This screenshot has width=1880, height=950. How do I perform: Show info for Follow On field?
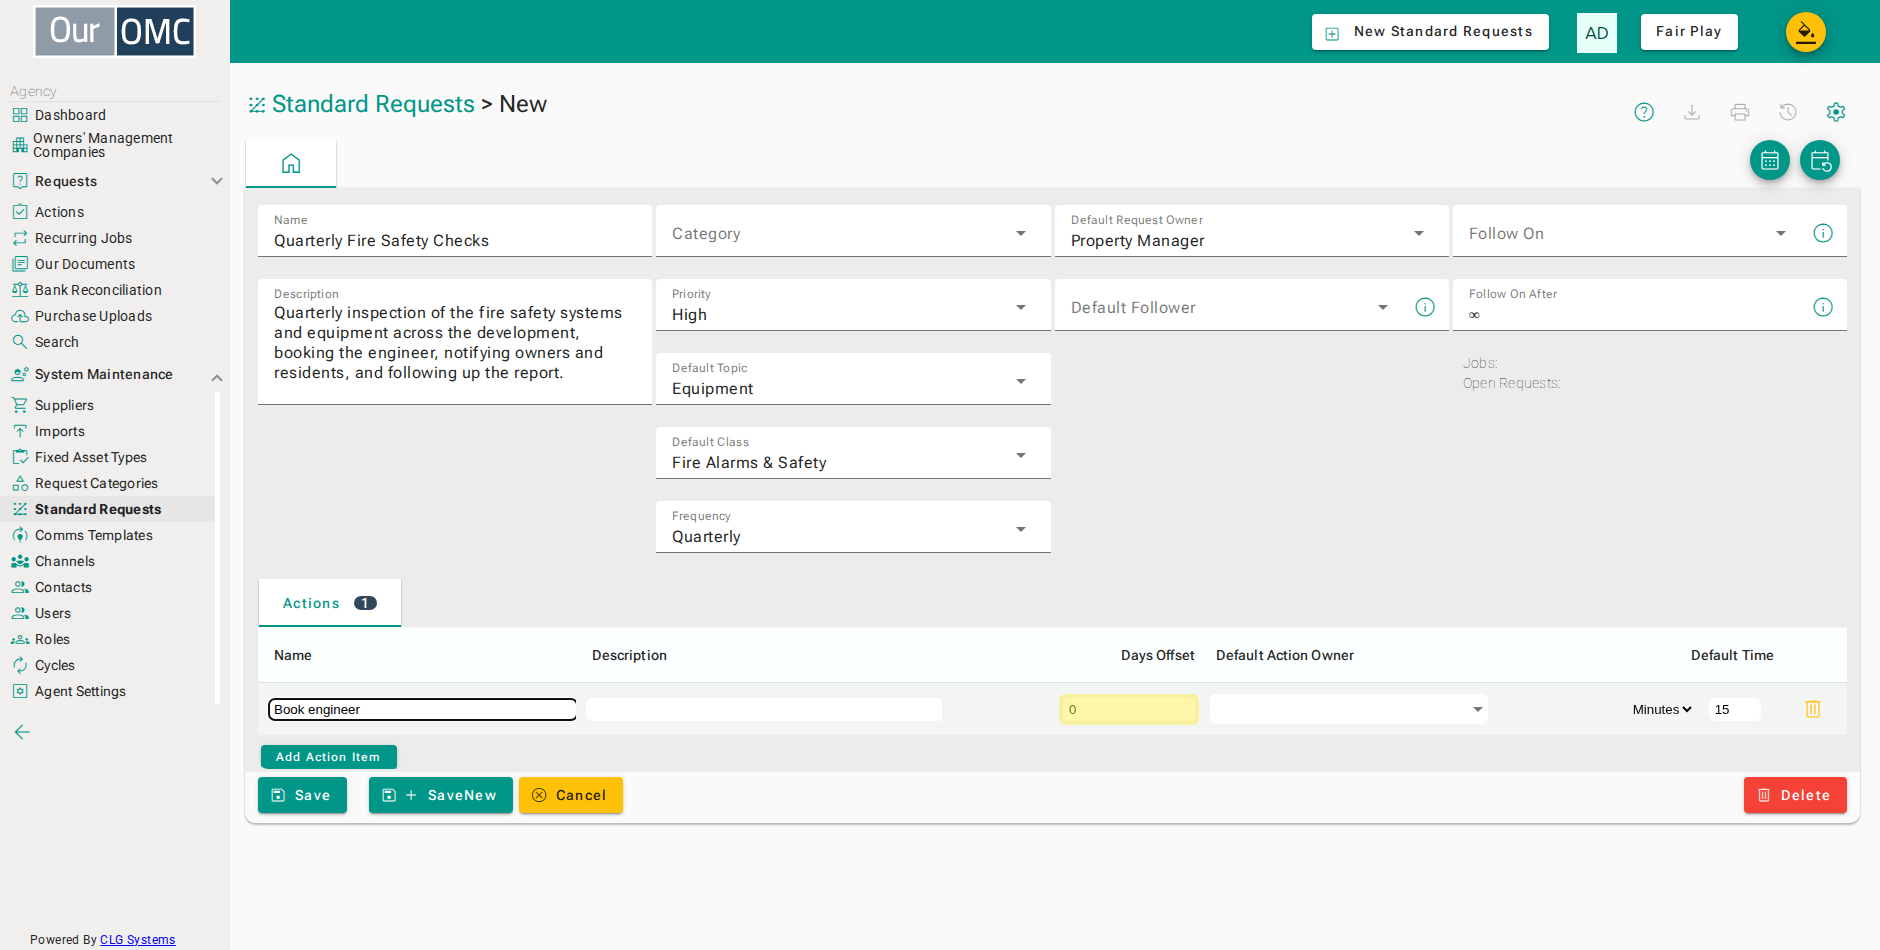[x=1823, y=233]
